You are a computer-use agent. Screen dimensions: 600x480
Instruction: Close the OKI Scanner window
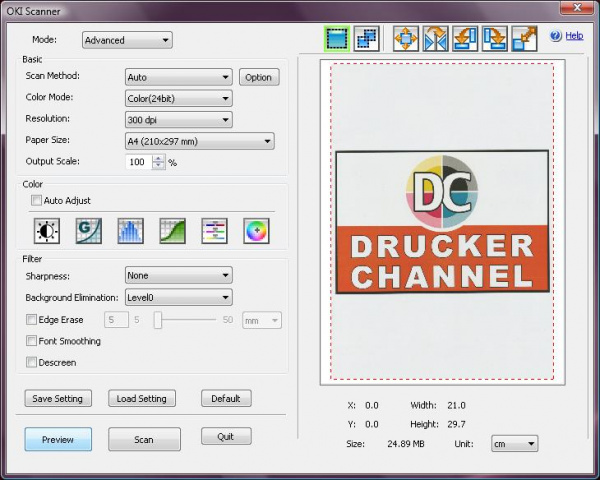(577, 7)
